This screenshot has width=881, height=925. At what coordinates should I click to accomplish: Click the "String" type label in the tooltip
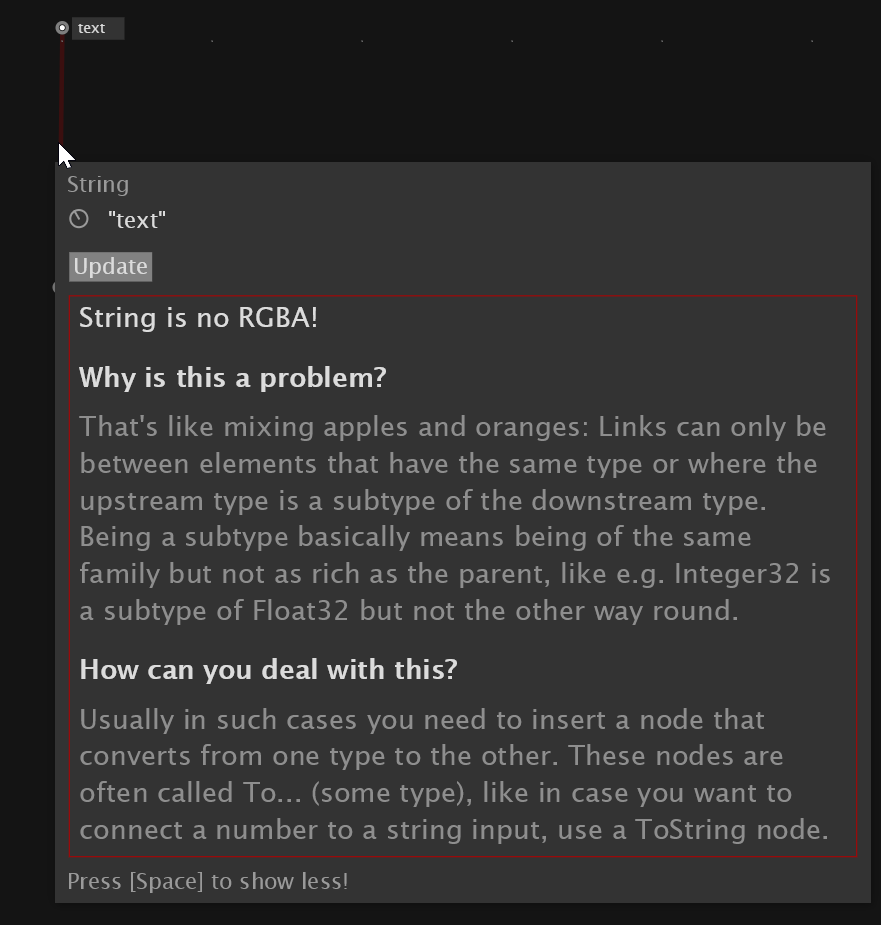pyautogui.click(x=98, y=185)
